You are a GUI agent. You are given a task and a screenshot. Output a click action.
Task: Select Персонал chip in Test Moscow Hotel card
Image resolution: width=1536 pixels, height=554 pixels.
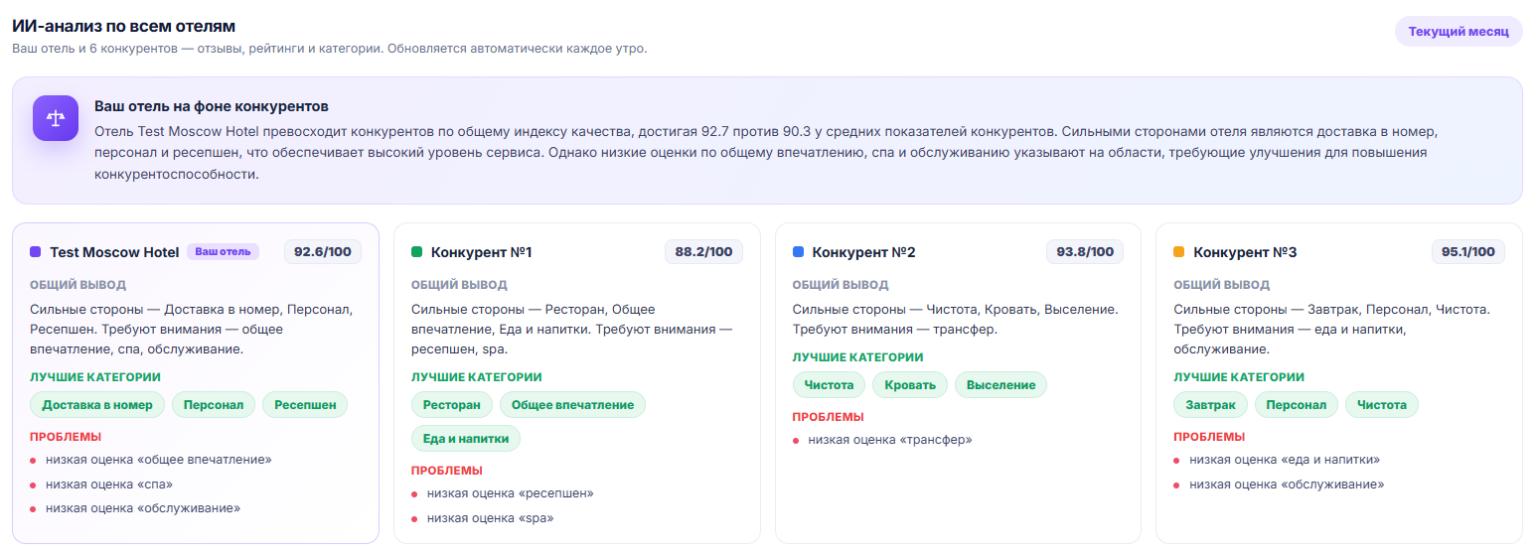point(214,405)
